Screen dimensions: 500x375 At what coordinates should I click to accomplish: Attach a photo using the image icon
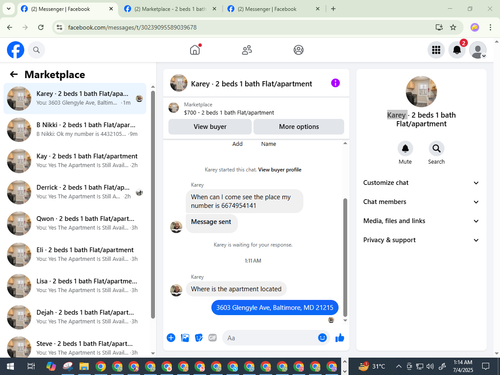[185, 338]
